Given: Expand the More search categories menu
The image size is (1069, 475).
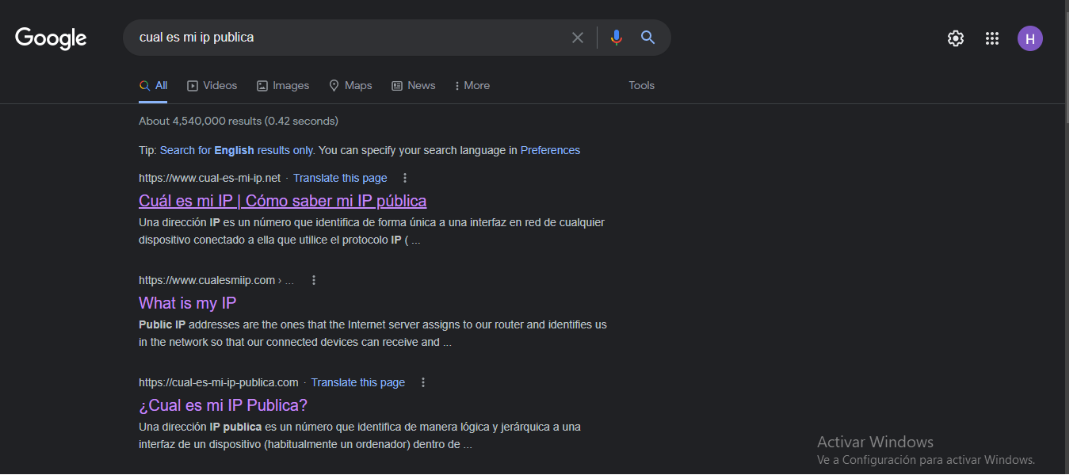Looking at the screenshot, I should (472, 86).
